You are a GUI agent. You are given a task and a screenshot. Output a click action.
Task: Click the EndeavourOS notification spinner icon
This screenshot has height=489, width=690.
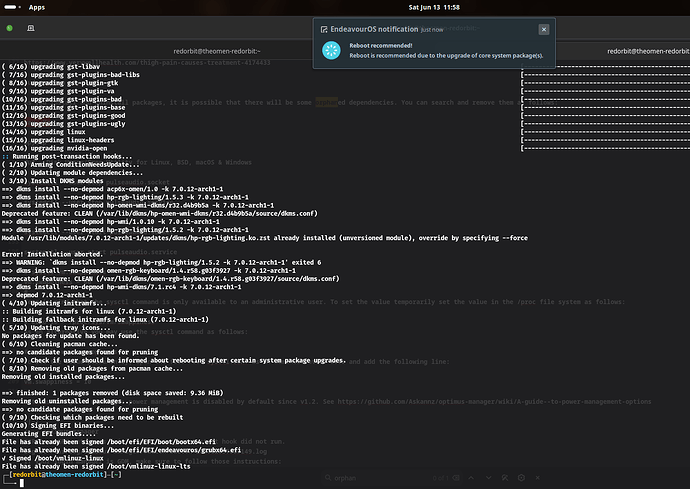click(x=331, y=50)
